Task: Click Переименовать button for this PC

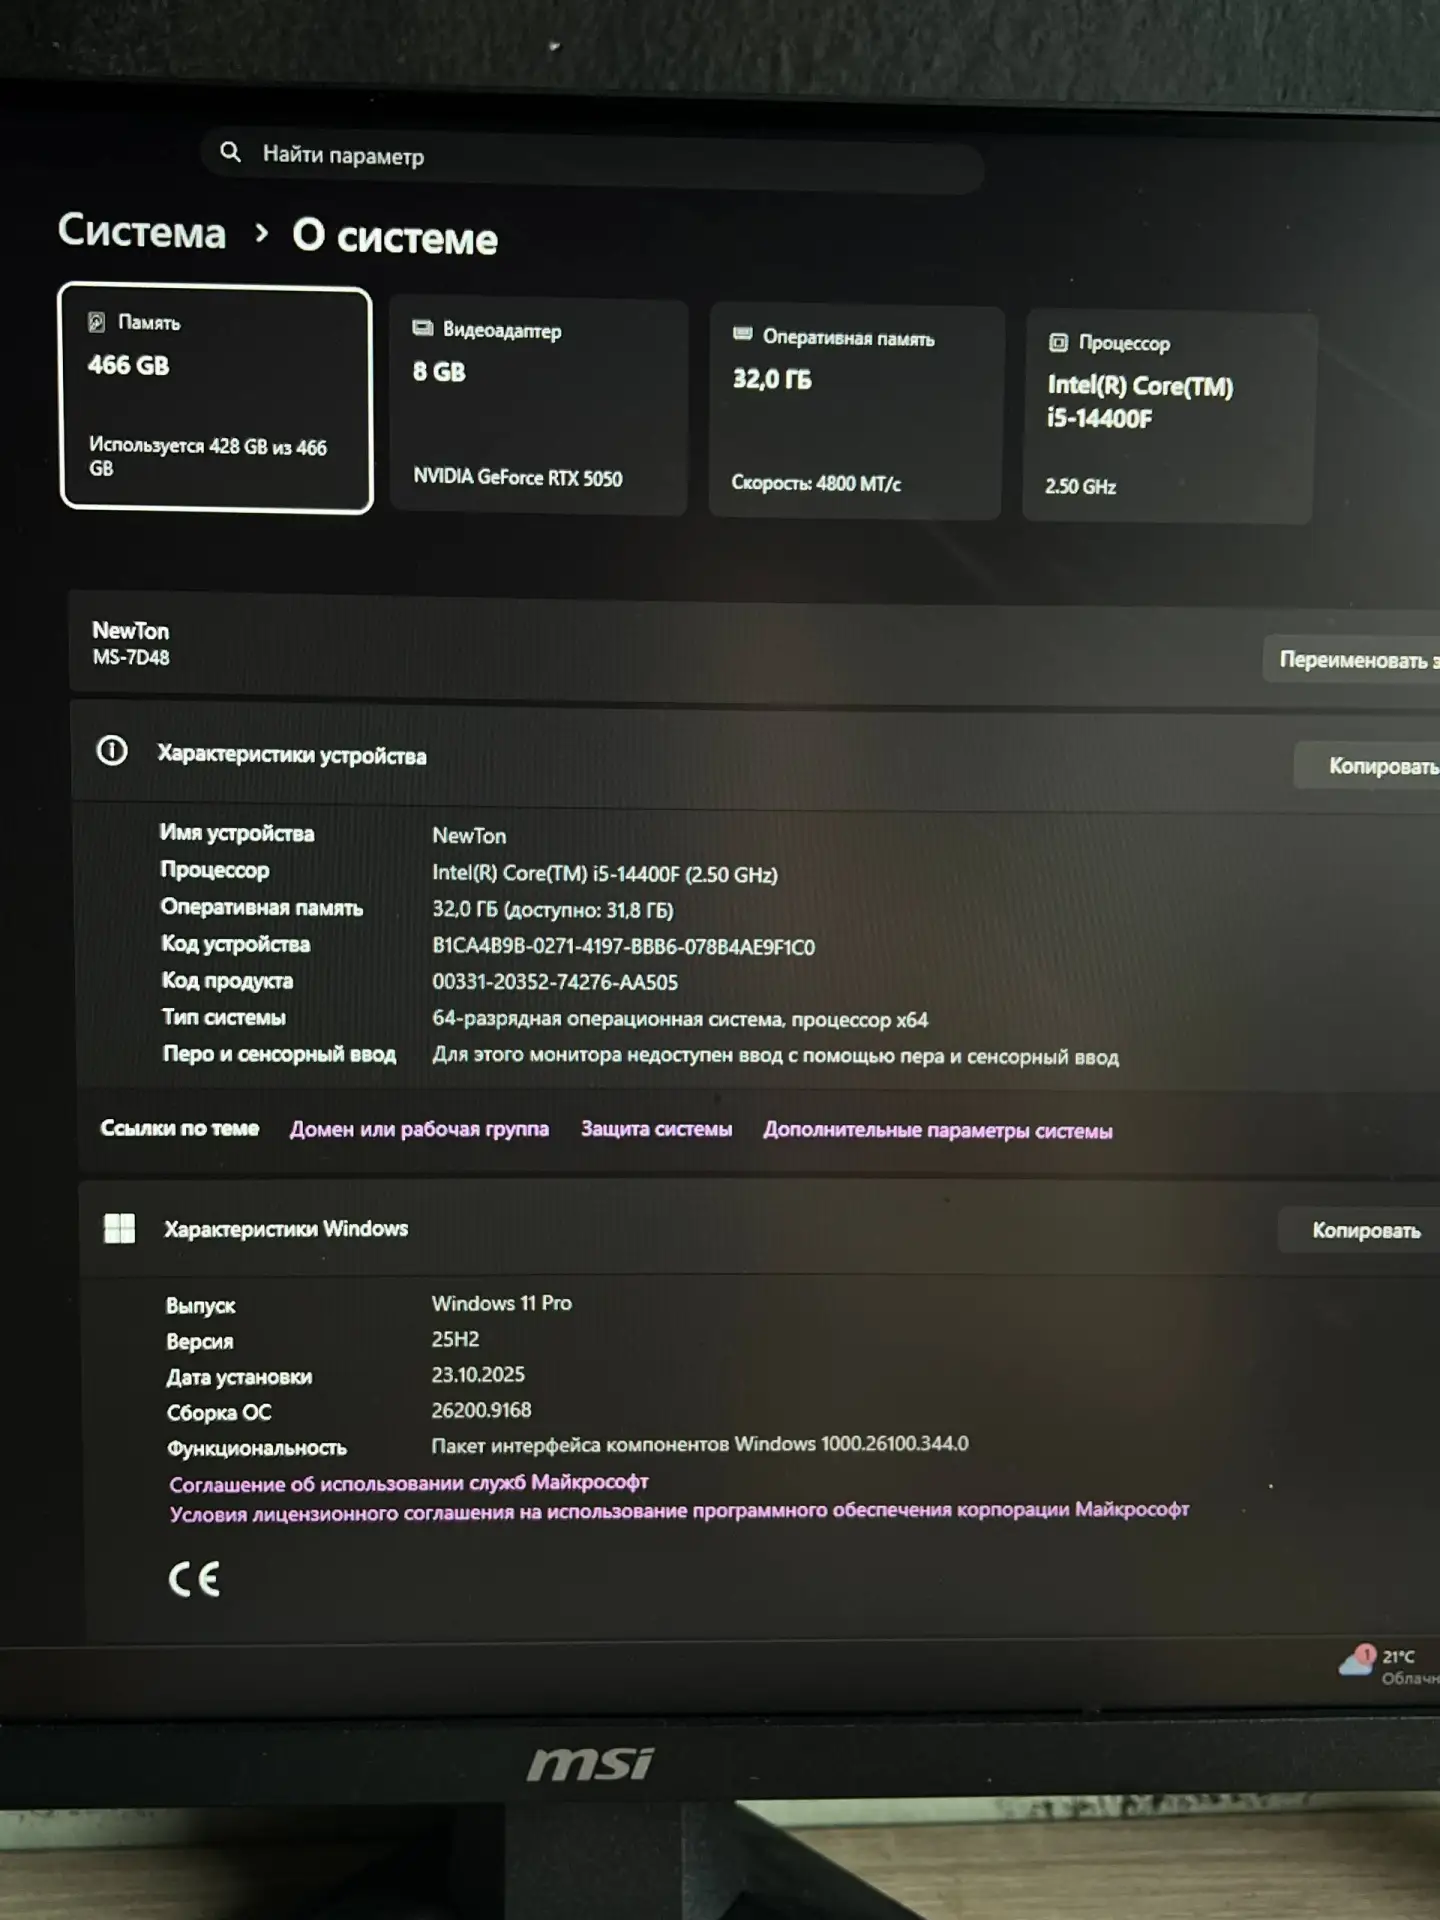Action: tap(1352, 659)
